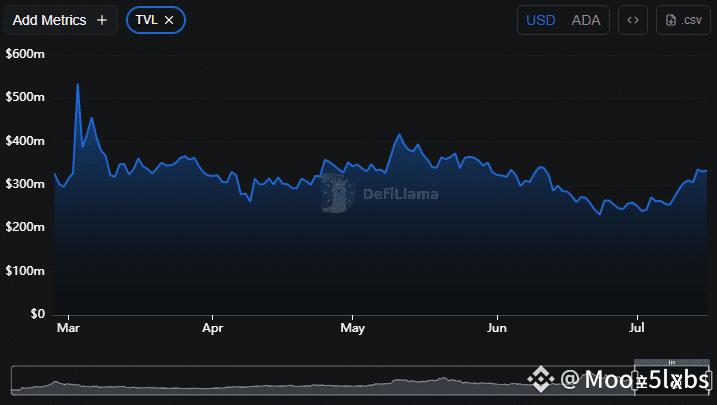Viewport: 717px width, 405px height.
Task: Click the Apr label on x-axis
Action: coord(213,328)
